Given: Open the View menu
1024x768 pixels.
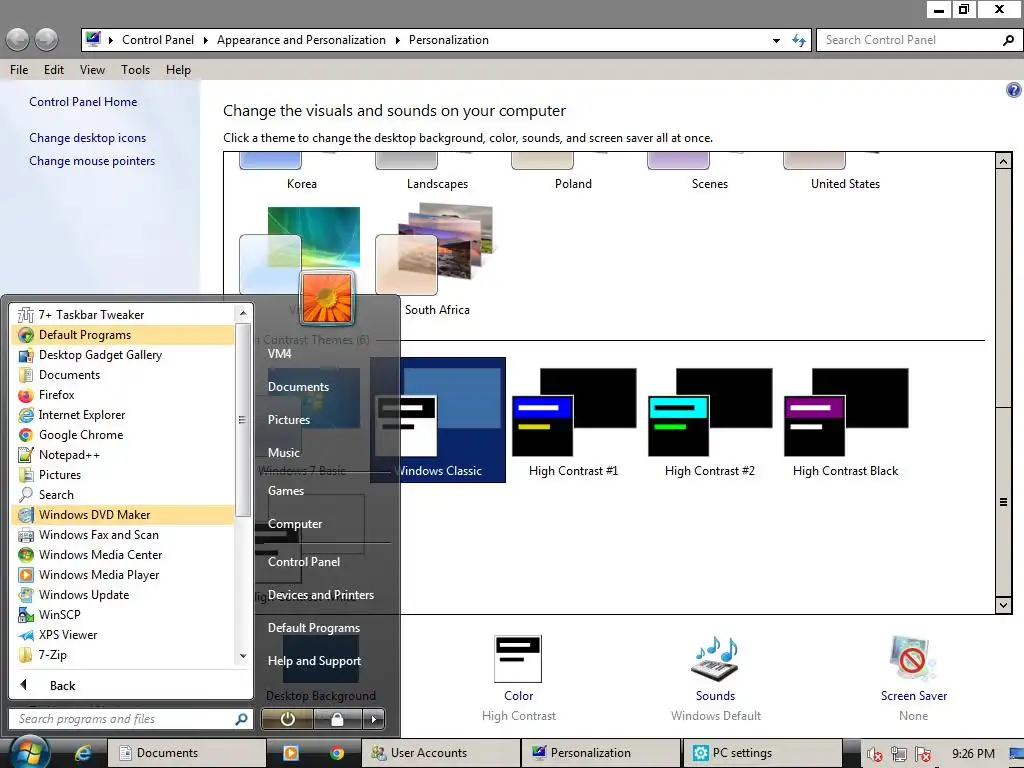Looking at the screenshot, I should tap(92, 70).
